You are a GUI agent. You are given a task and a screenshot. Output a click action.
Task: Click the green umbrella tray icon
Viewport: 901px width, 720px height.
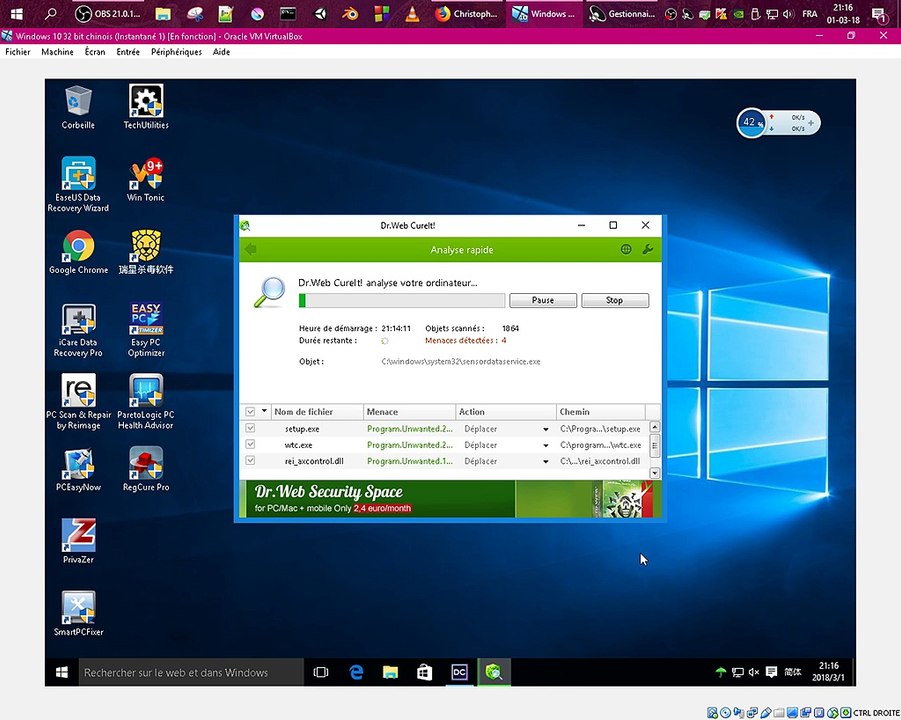click(721, 672)
